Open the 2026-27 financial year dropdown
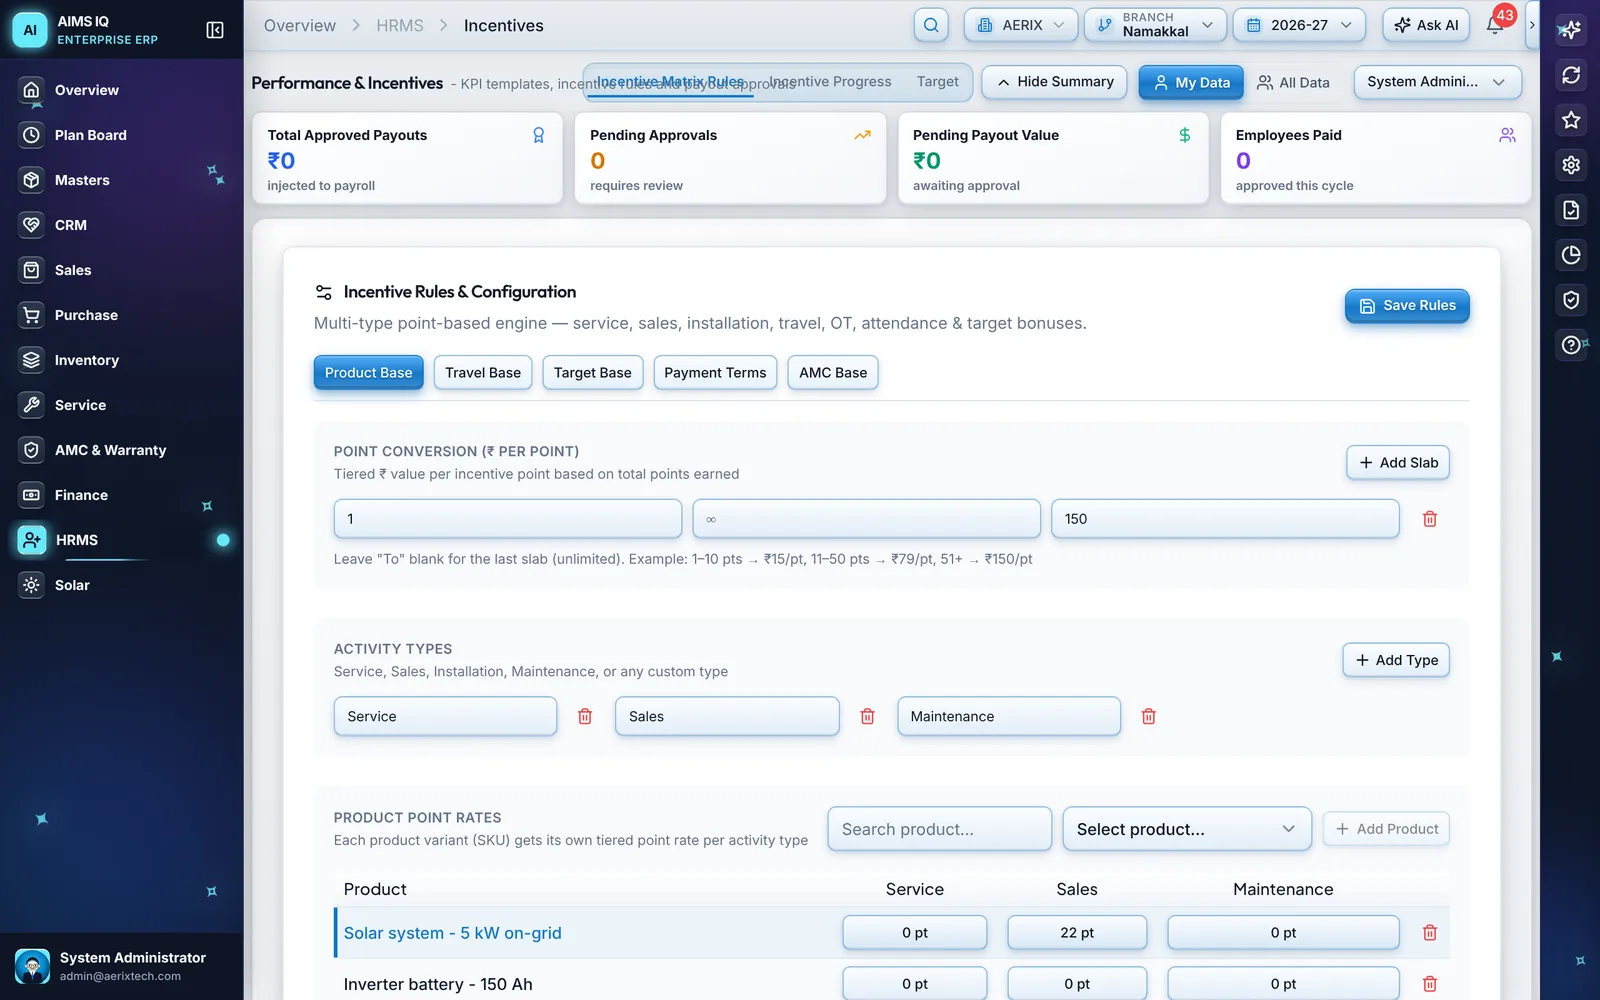This screenshot has height=1000, width=1600. tap(1299, 25)
